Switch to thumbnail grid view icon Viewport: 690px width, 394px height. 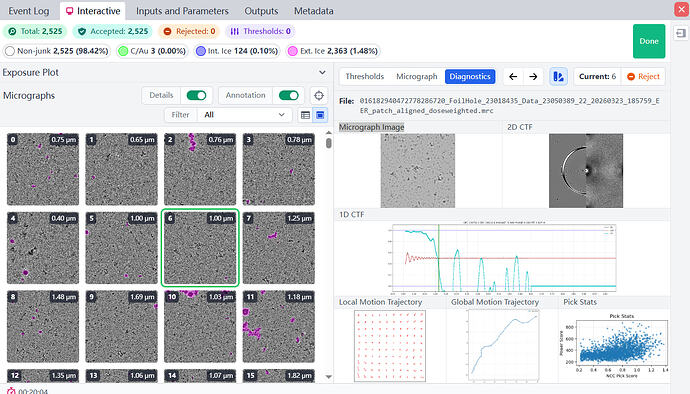pos(320,115)
